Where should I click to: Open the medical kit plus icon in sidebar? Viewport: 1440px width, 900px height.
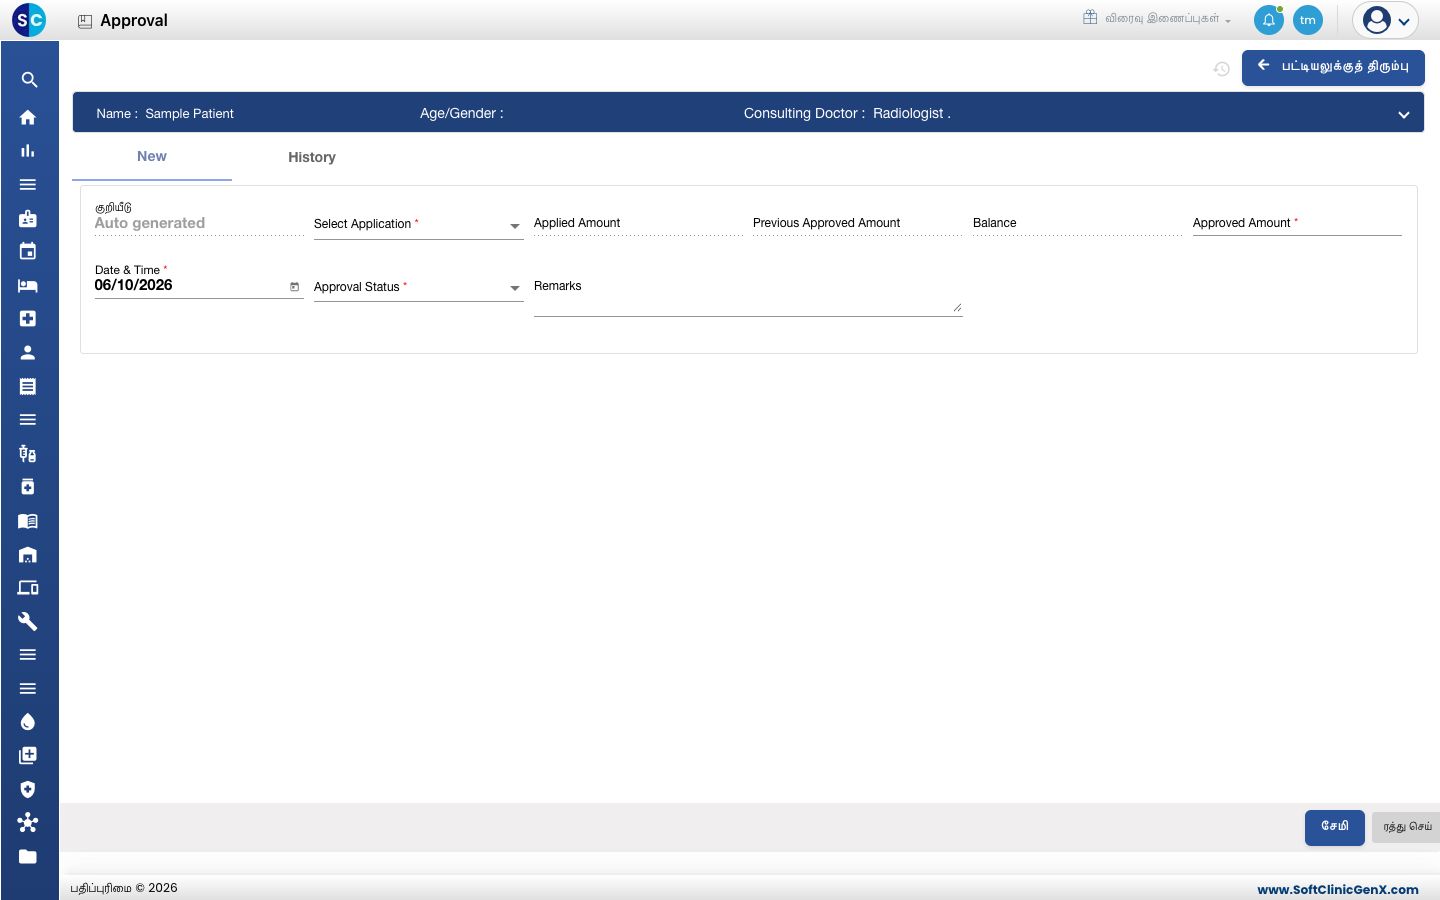tap(28, 319)
